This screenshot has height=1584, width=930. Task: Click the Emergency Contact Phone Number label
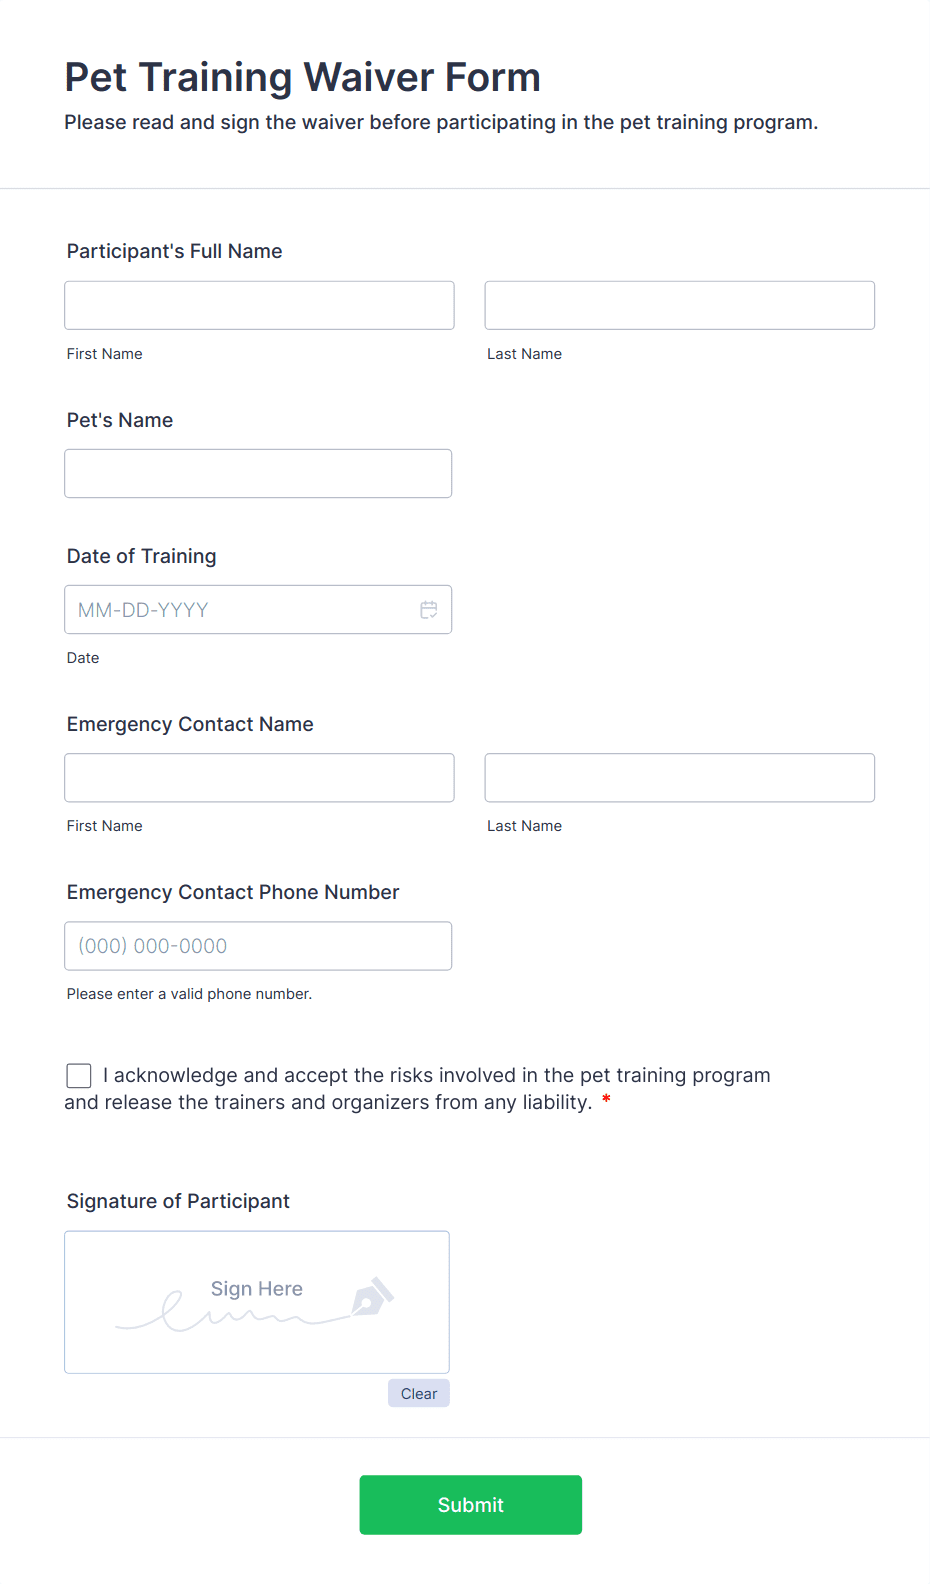click(233, 892)
